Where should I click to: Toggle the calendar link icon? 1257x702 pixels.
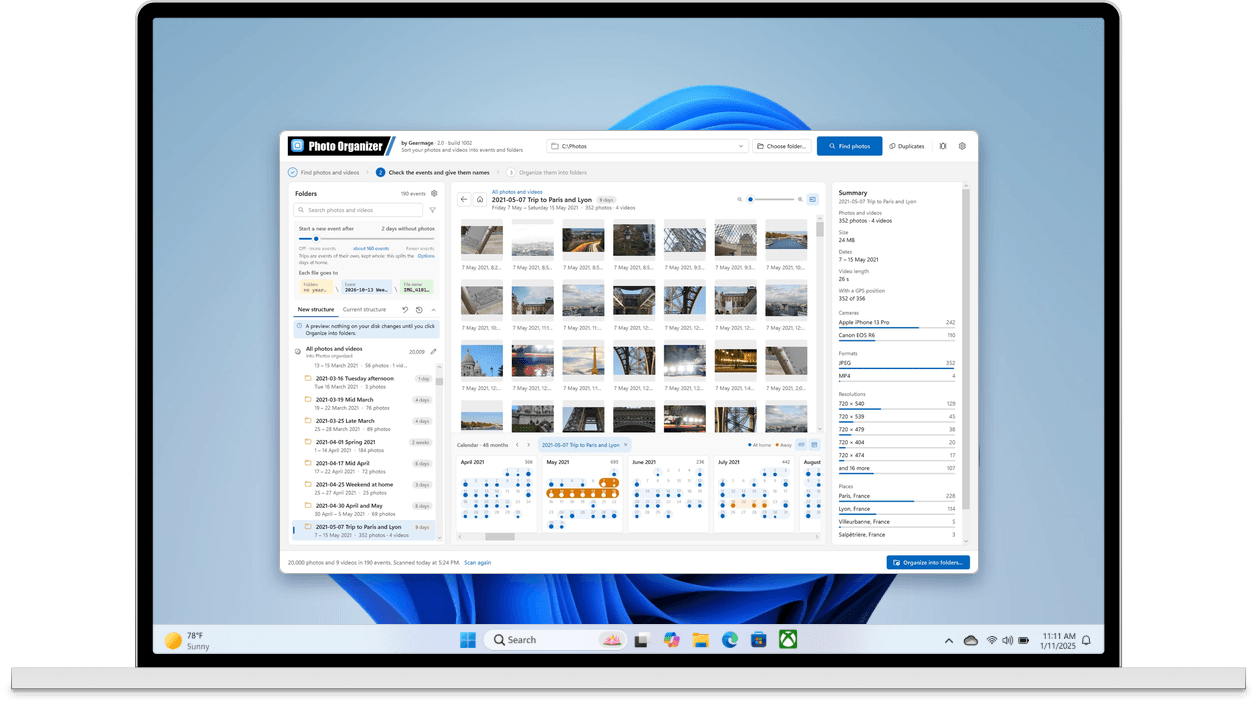[x=801, y=445]
